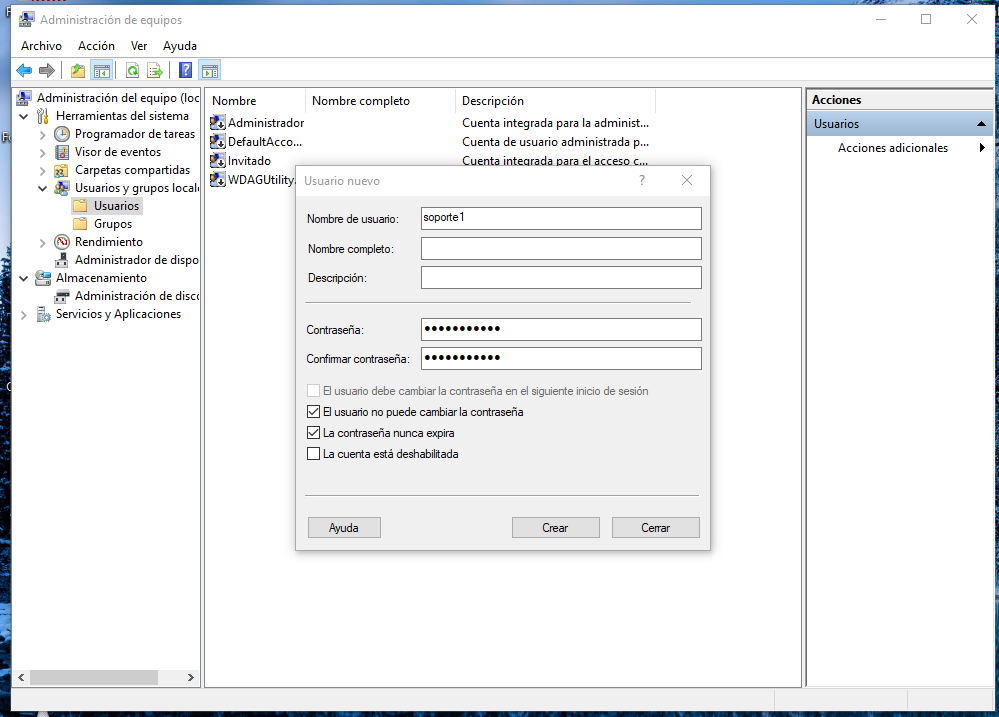
Task: Uncheck 'El usuario no puede cambiar la contraseña'
Action: [314, 412]
